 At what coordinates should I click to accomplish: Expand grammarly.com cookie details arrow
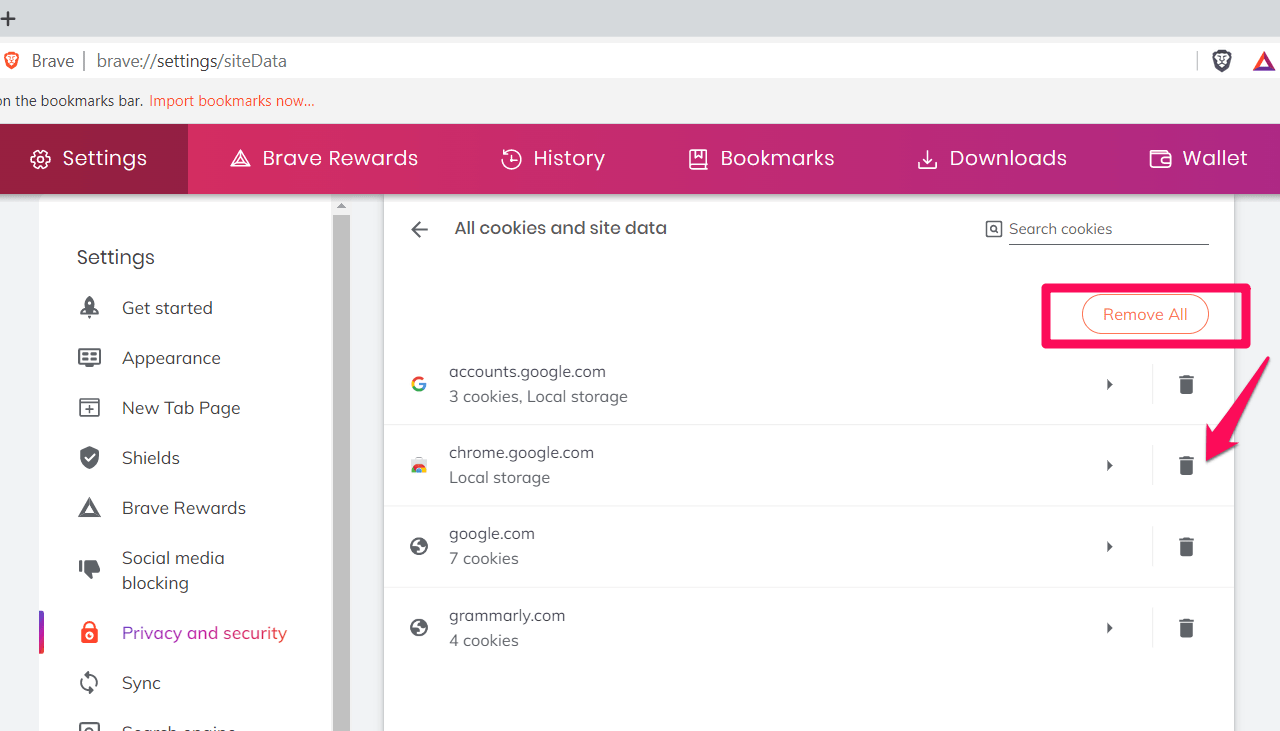[x=1109, y=628]
